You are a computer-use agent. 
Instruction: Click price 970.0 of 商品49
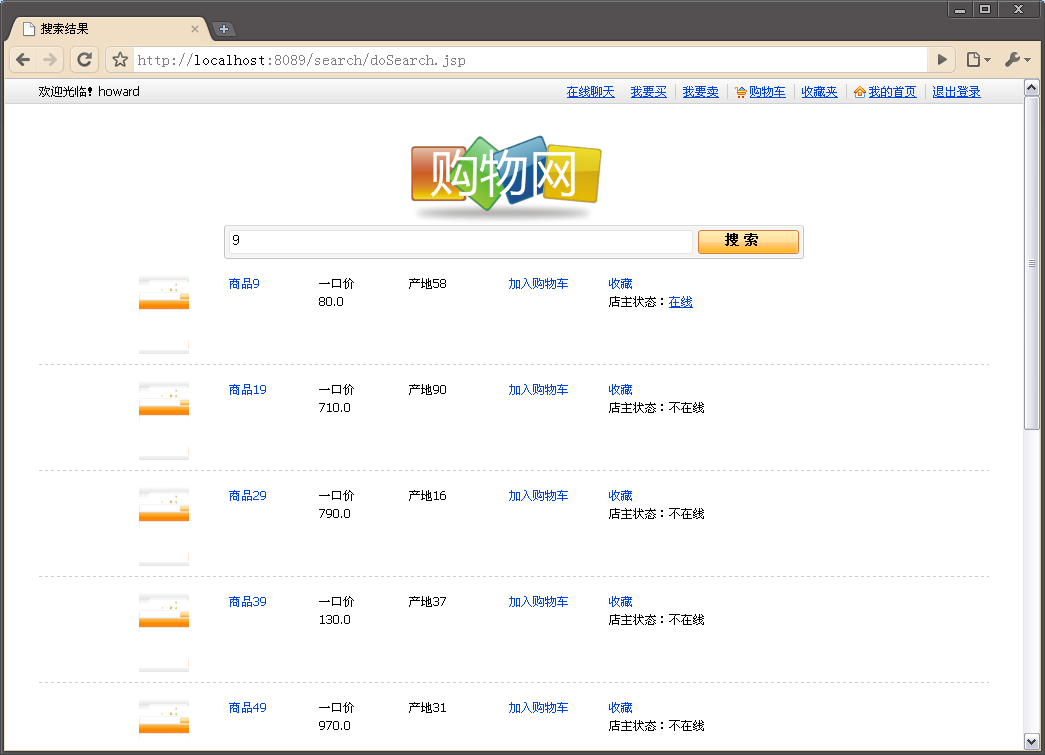tap(334, 726)
